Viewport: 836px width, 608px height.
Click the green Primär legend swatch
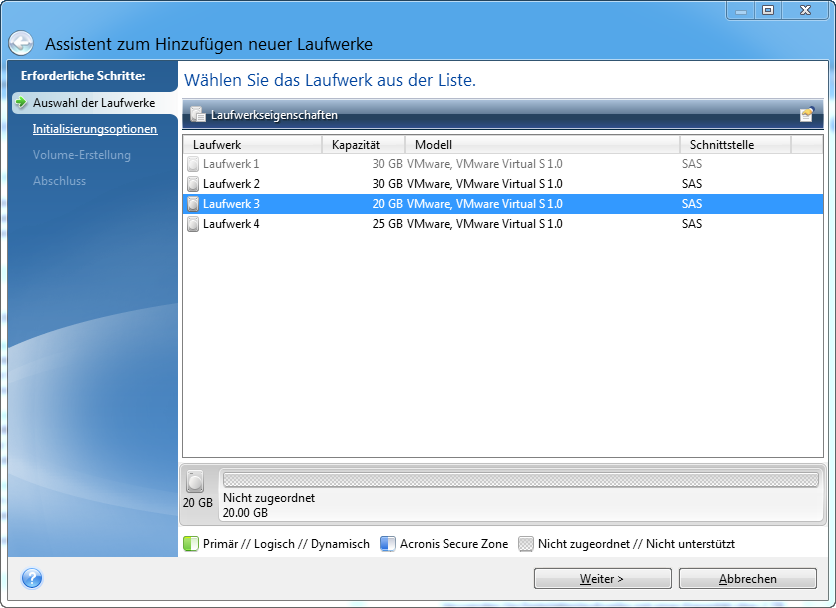point(191,544)
